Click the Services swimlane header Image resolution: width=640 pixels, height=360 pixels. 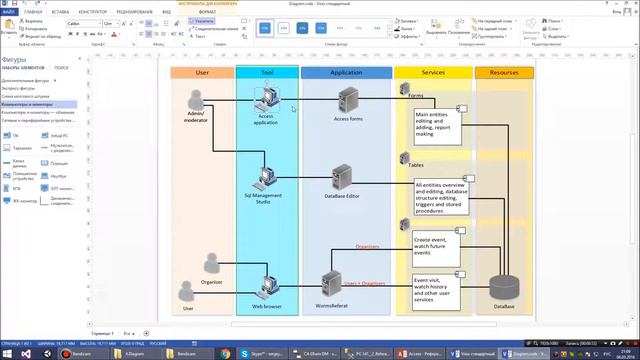[x=433, y=73]
